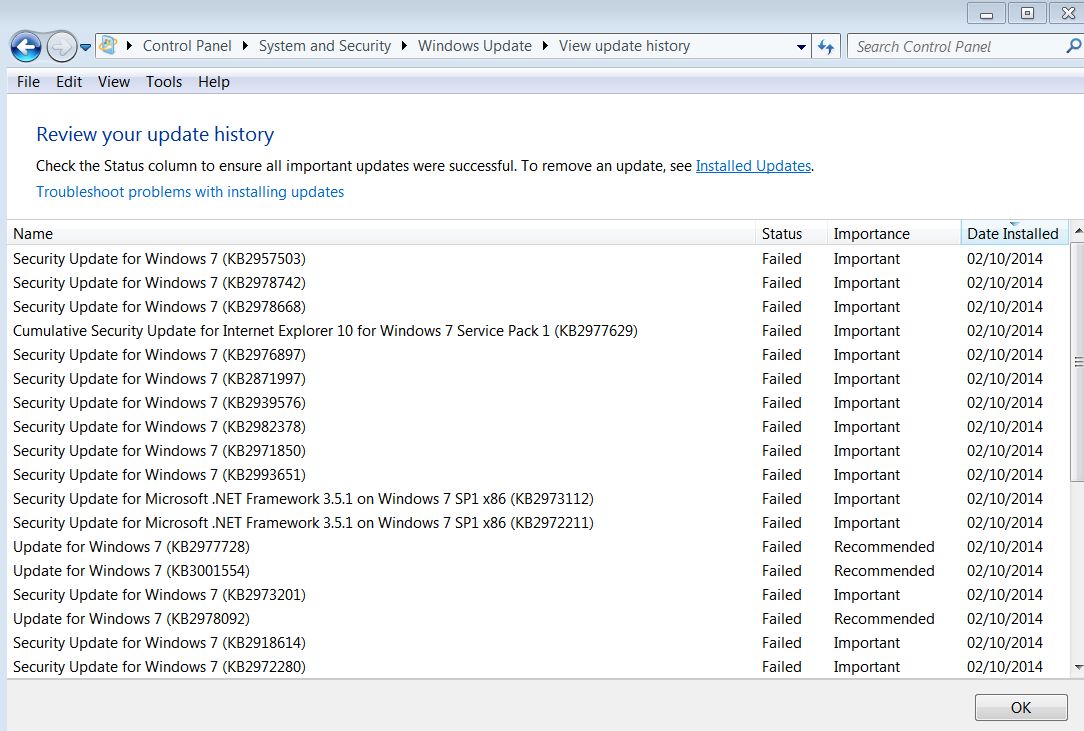This screenshot has height=731, width=1084.
Task: Expand the arrow before Control Panel breadcrumb
Action: [x=129, y=46]
